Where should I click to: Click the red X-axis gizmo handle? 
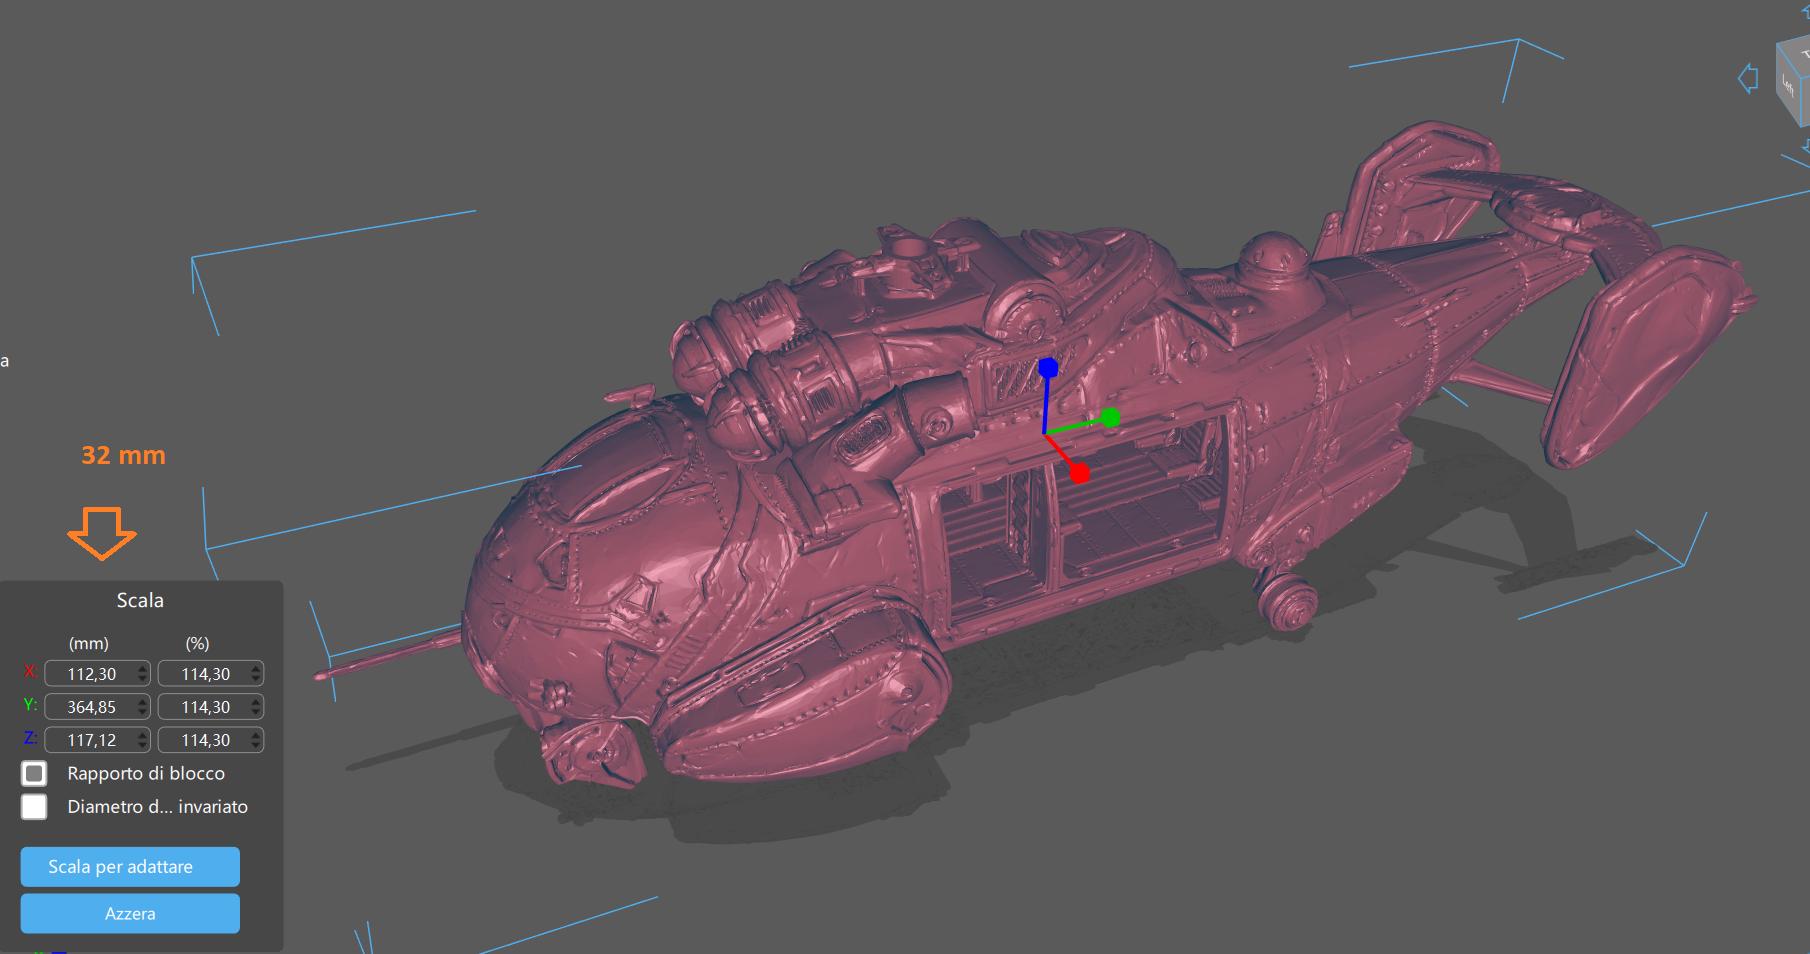[1080, 473]
